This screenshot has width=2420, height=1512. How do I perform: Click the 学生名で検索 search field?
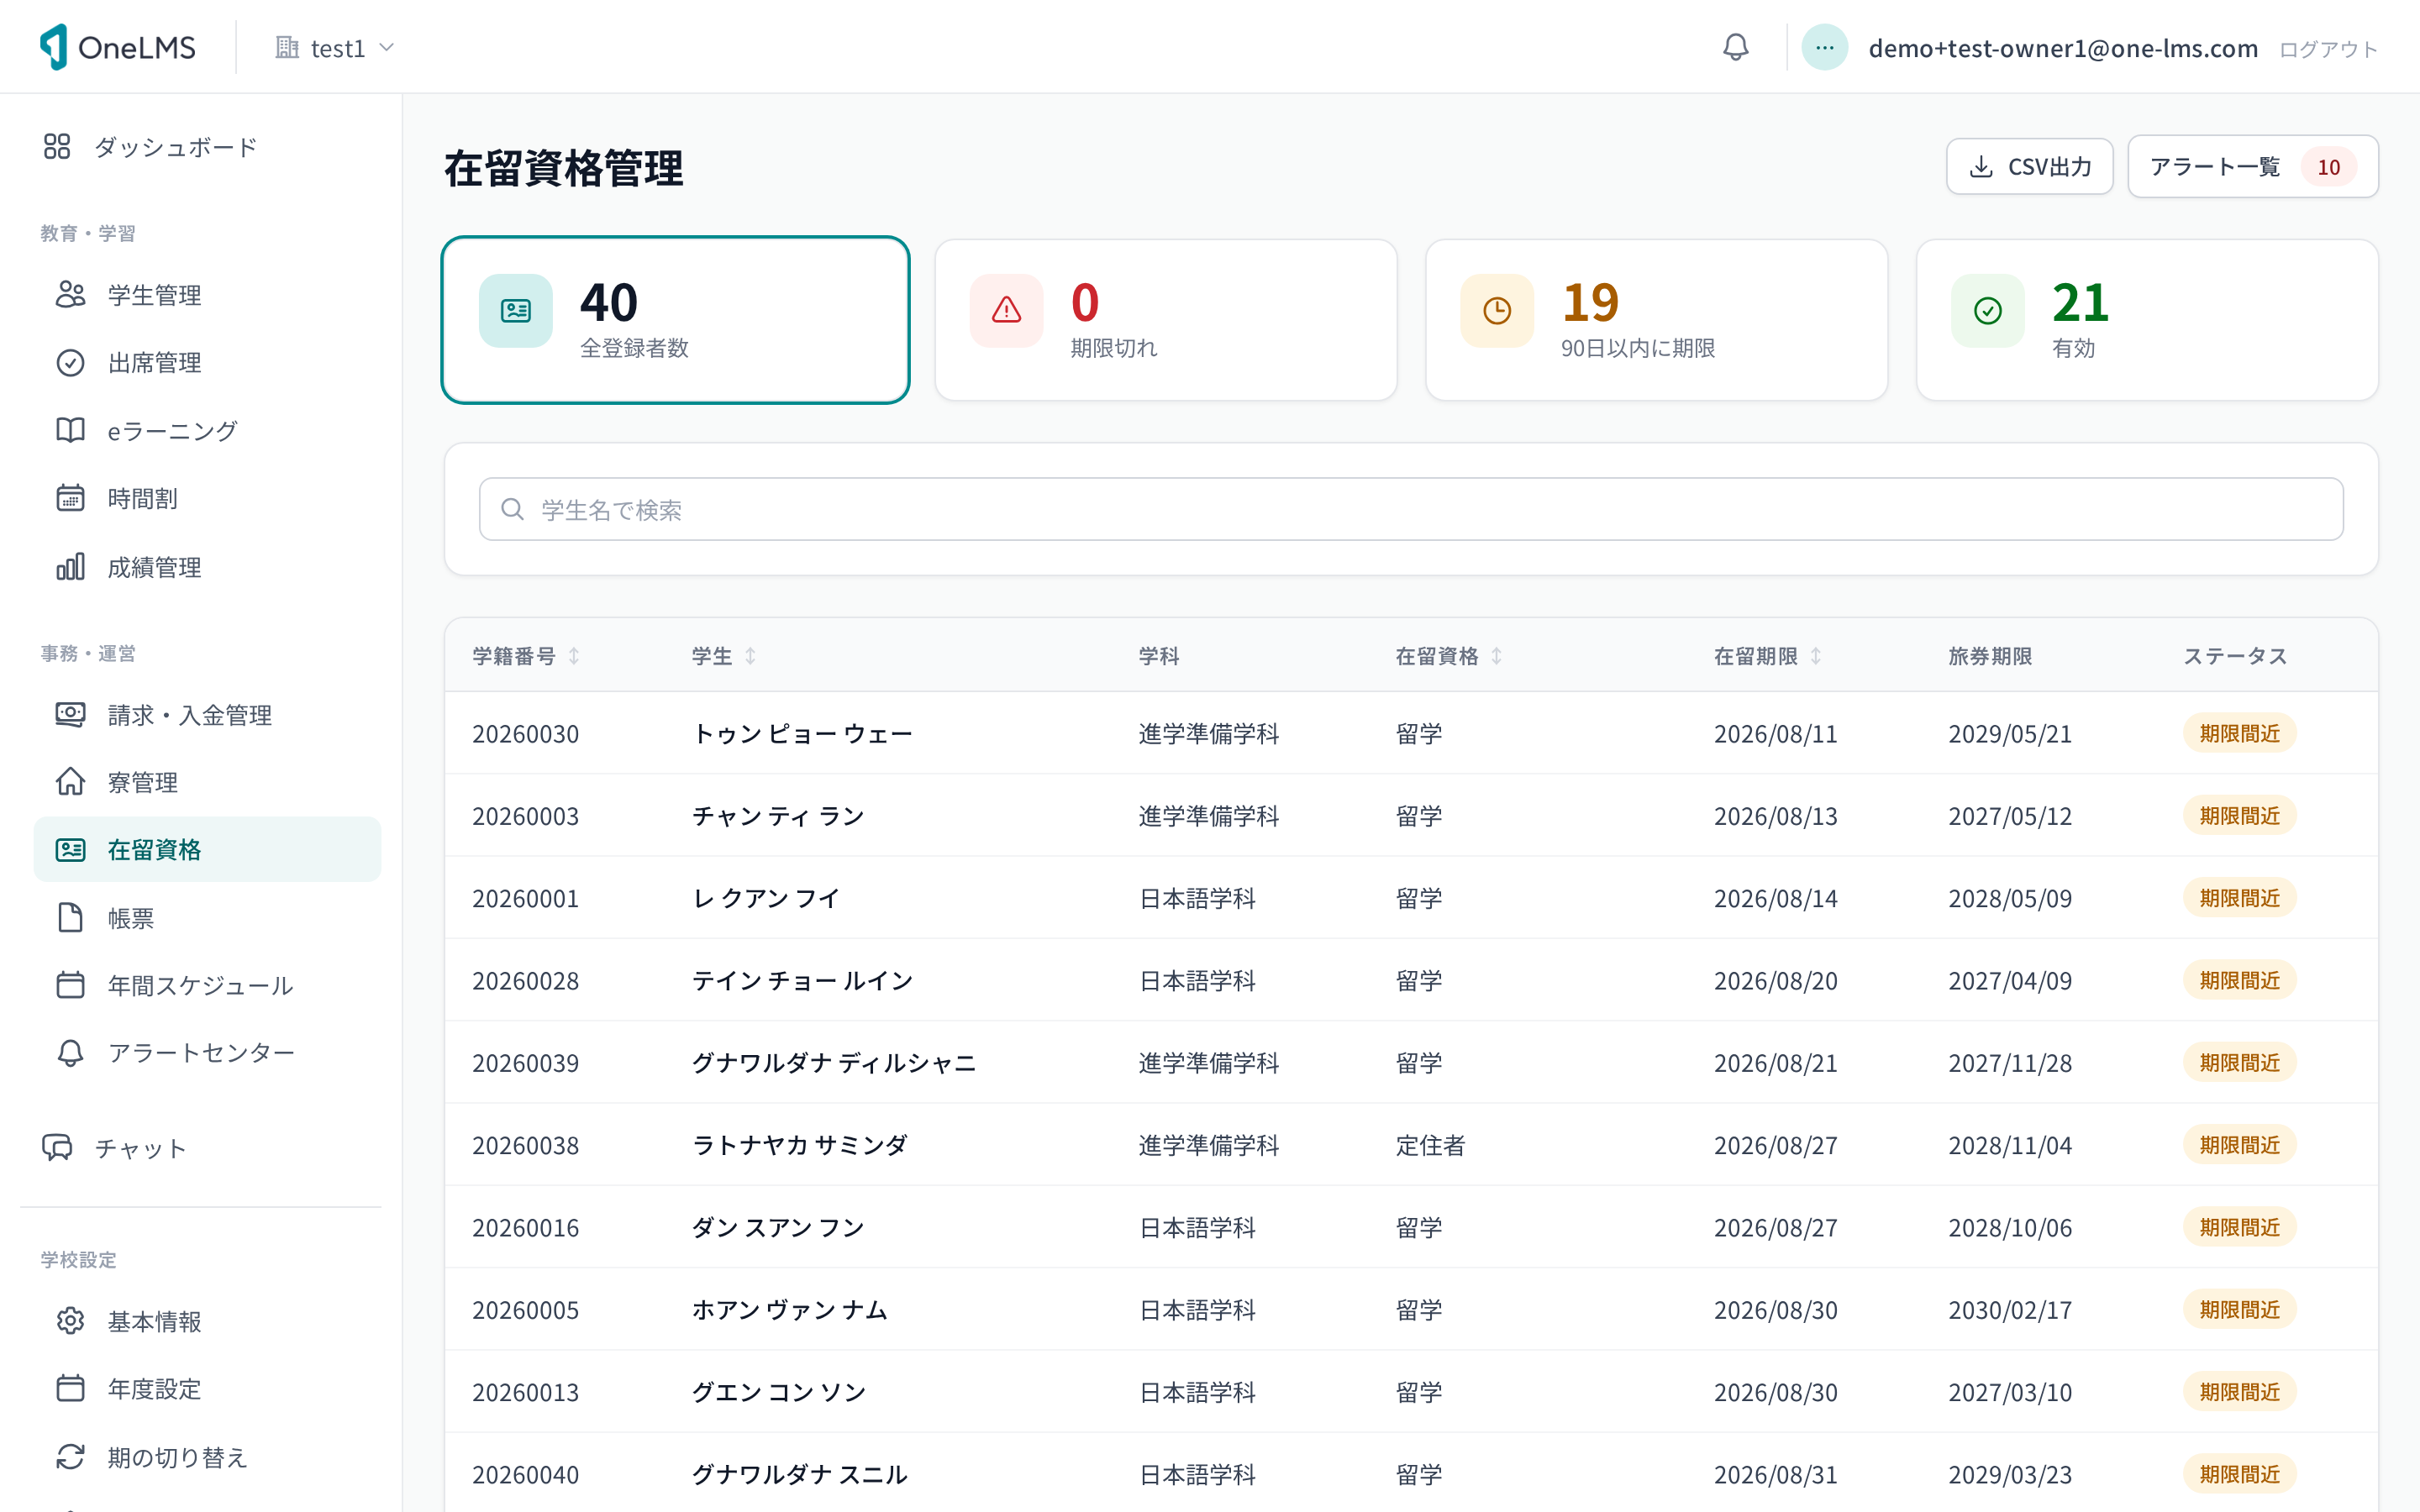click(1411, 509)
